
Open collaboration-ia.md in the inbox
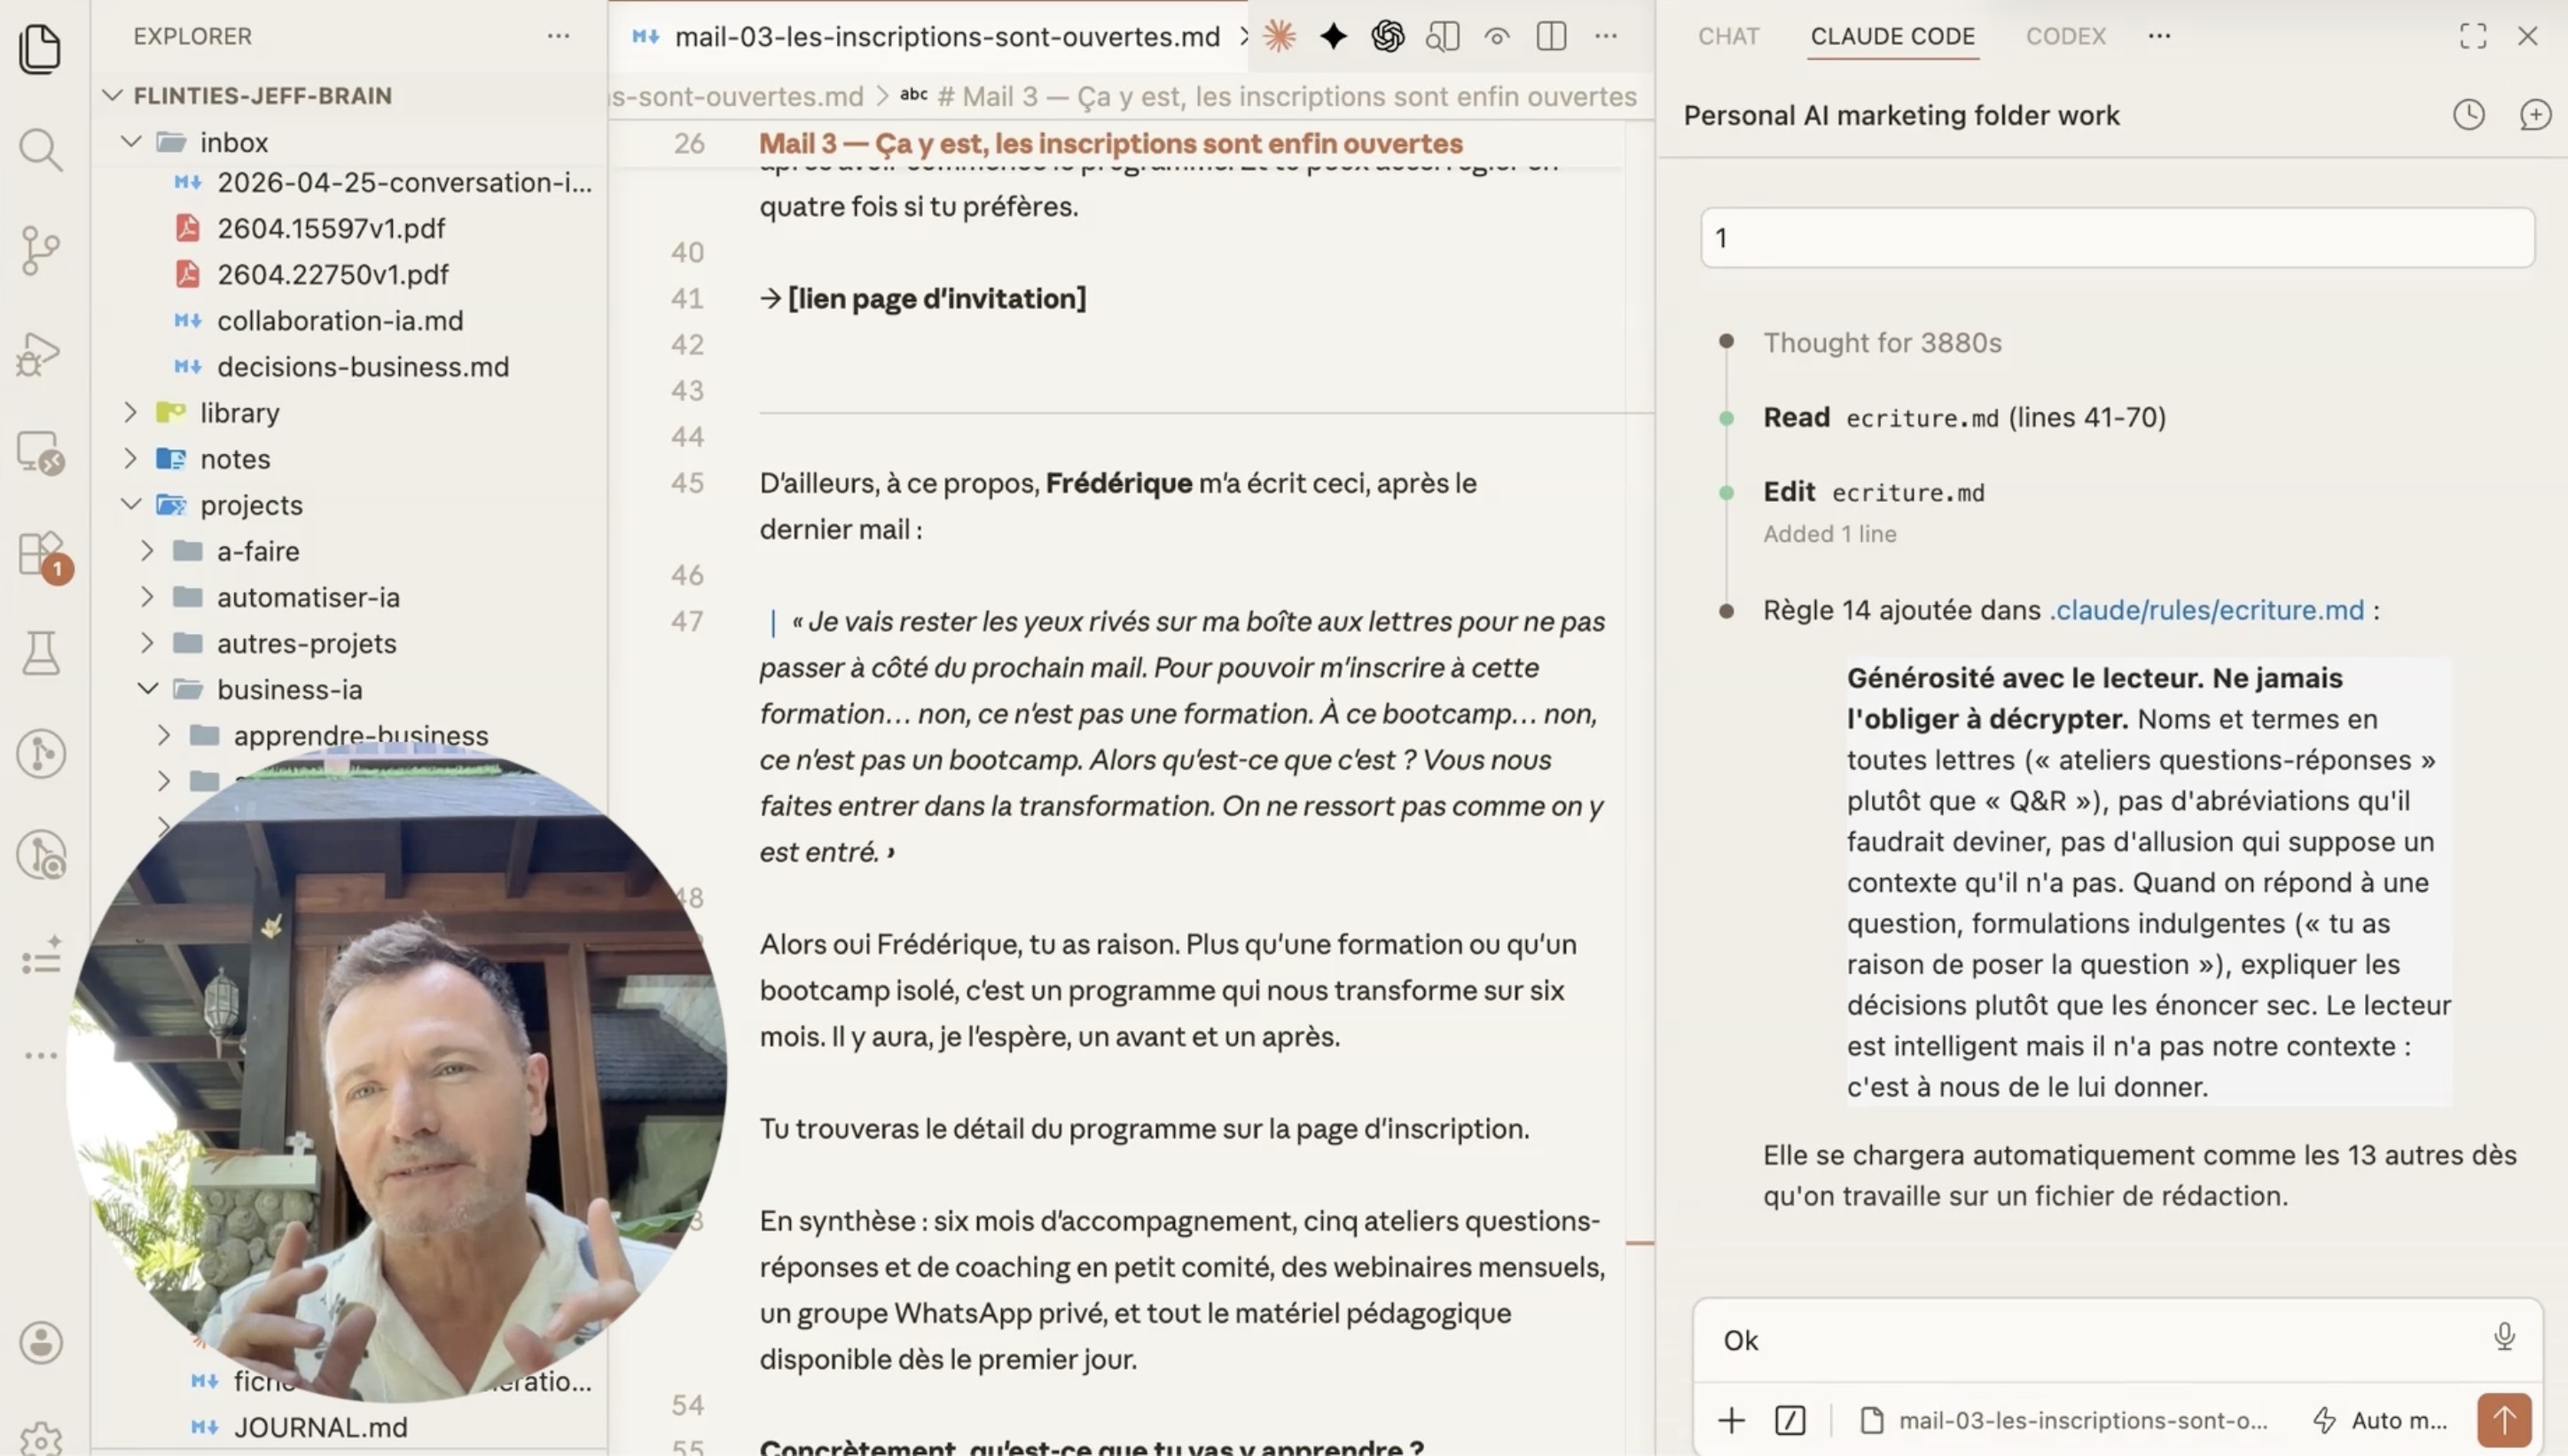pos(340,320)
